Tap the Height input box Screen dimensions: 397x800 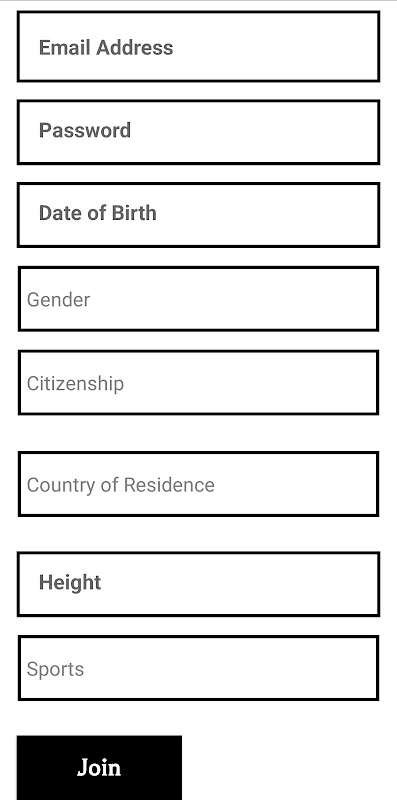pyautogui.click(x=198, y=584)
